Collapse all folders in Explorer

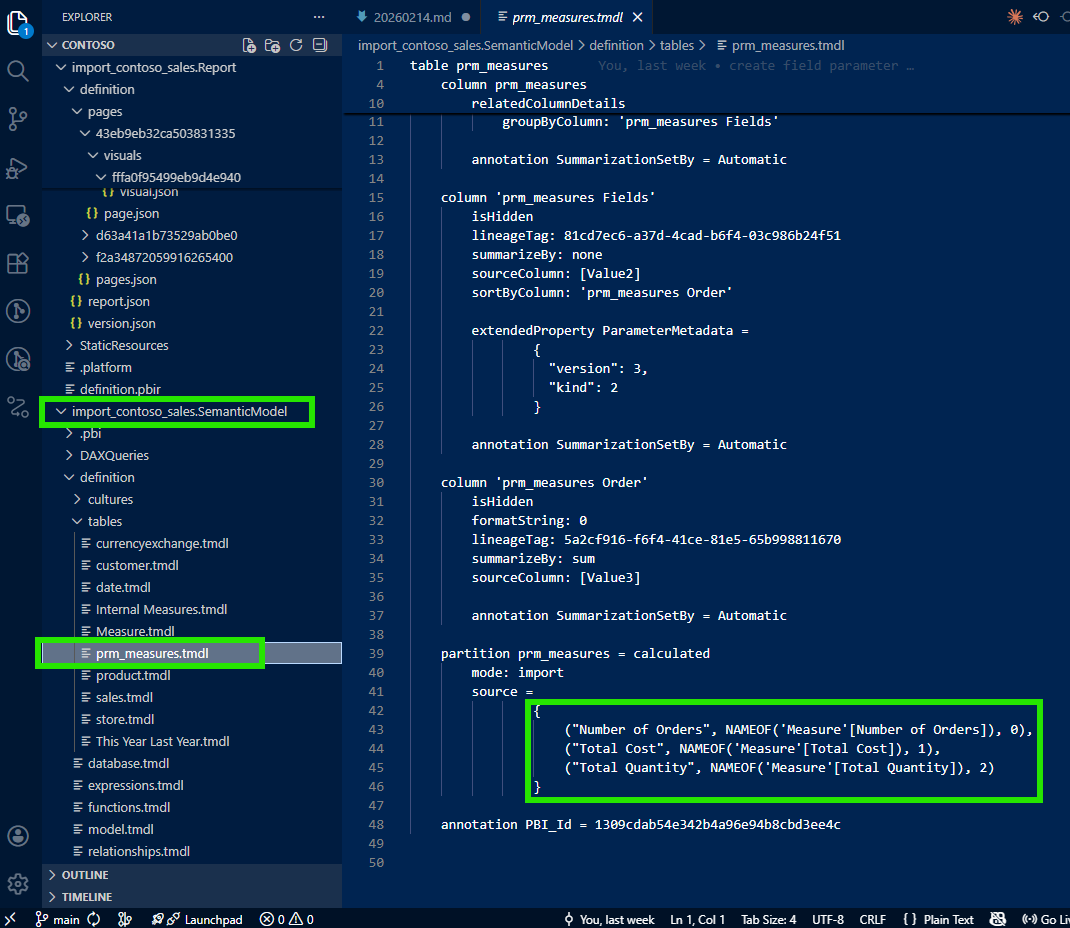pyautogui.click(x=319, y=45)
